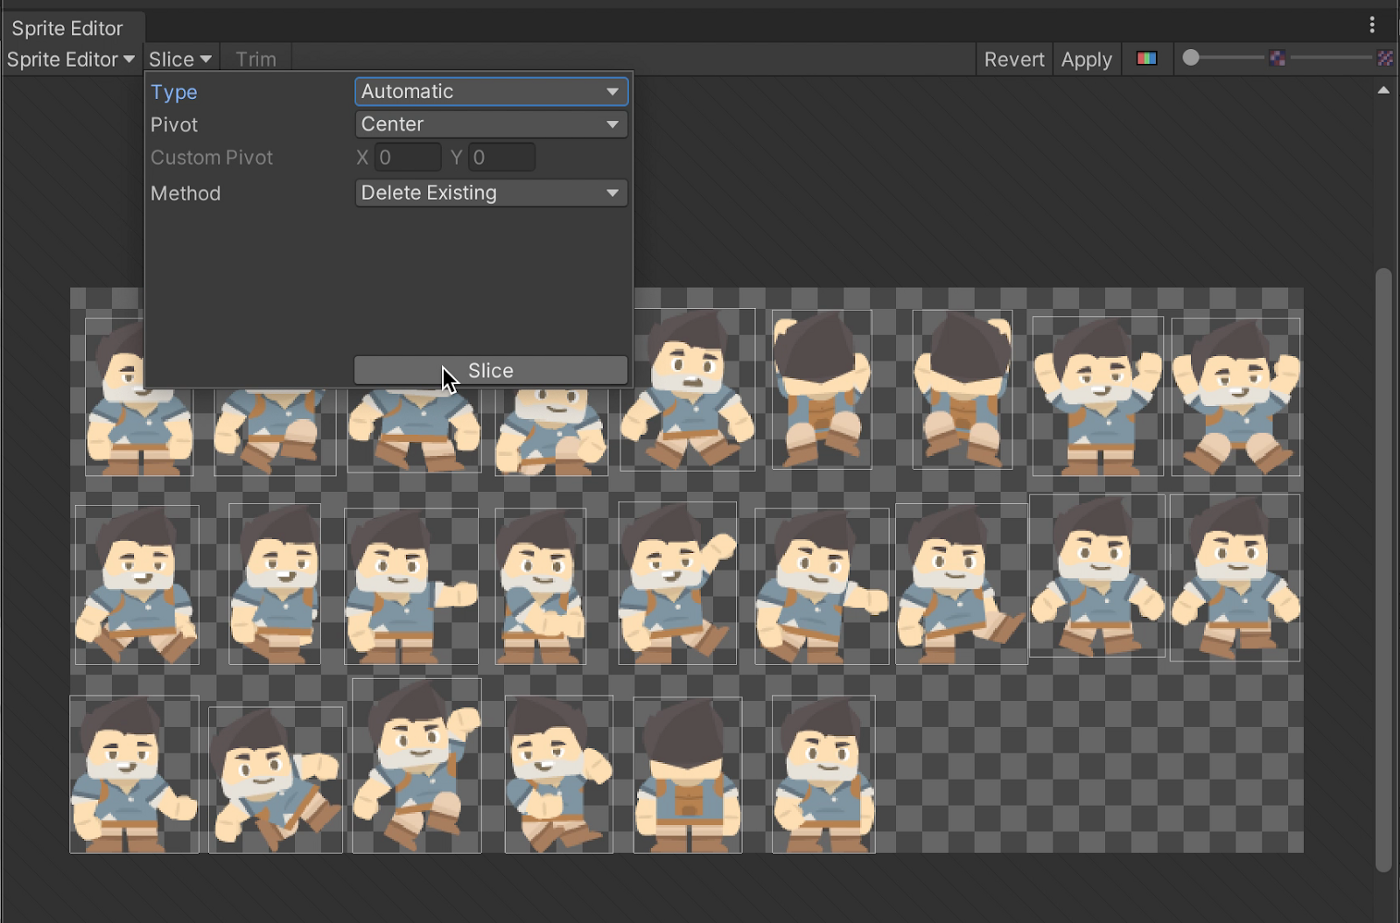Click the Trim toolbar button
The height and width of the screenshot is (923, 1400).
[256, 59]
